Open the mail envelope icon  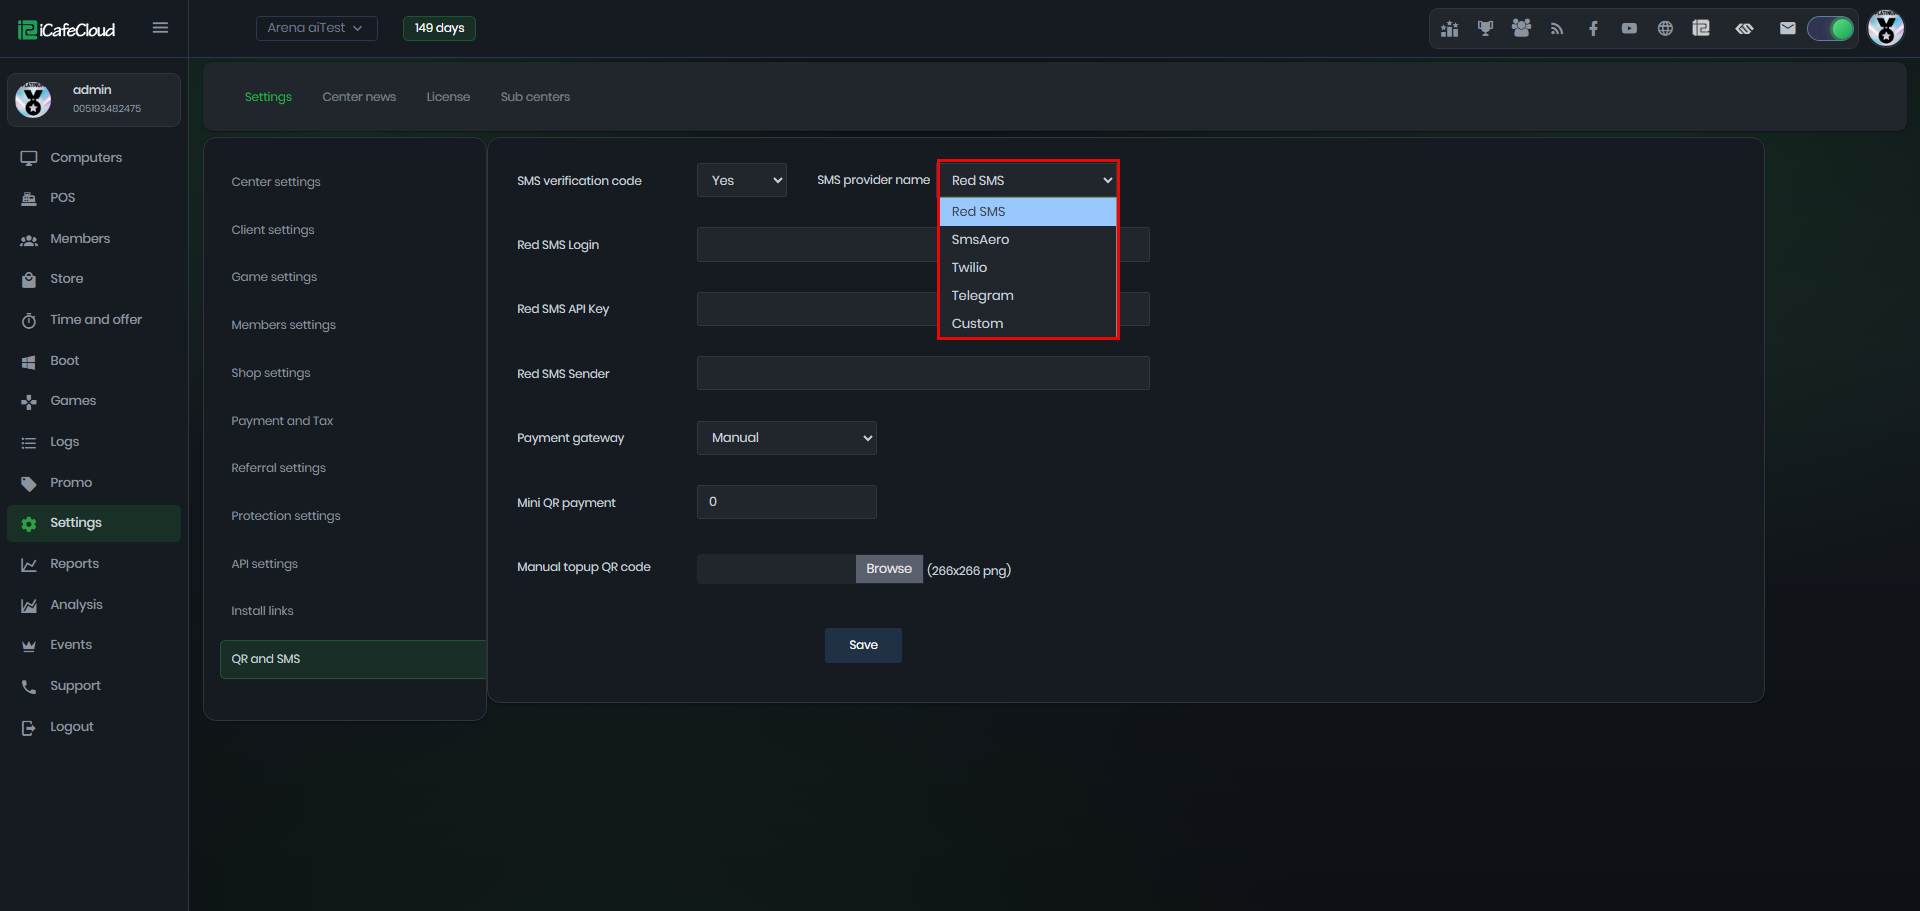click(1787, 29)
